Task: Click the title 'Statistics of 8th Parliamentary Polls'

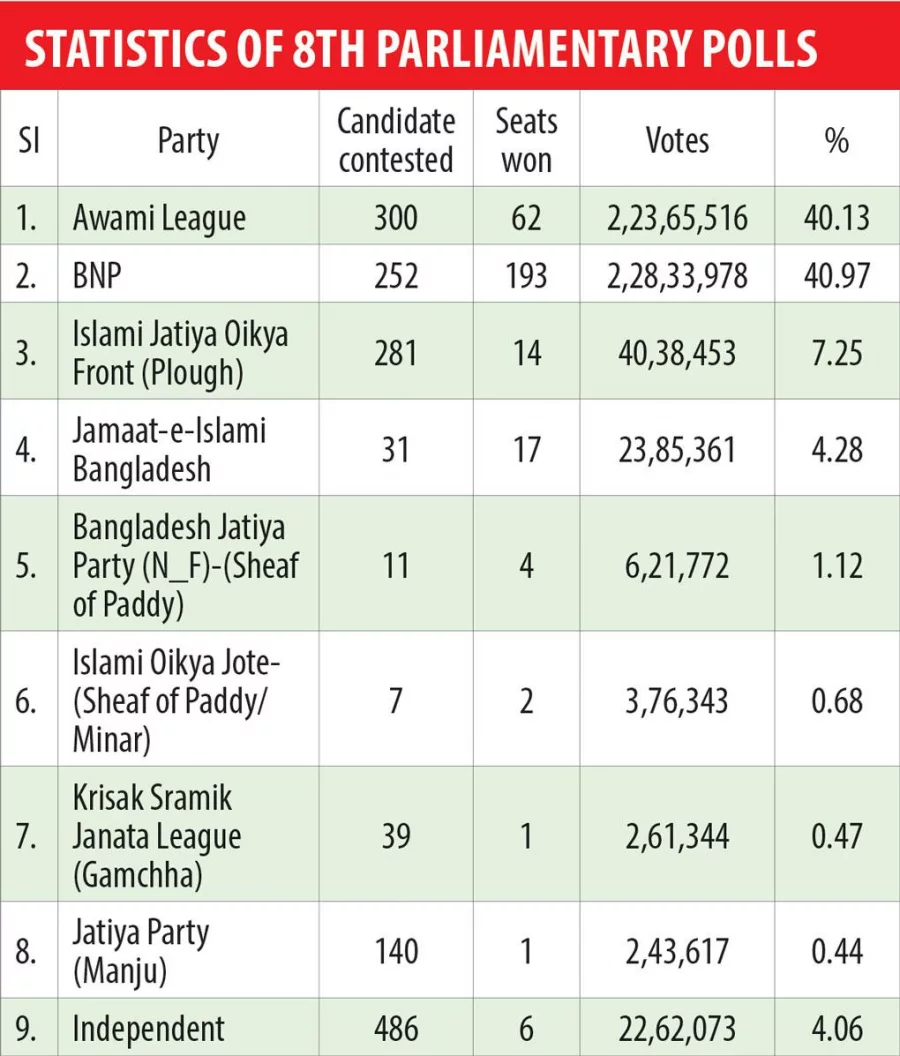Action: click(x=421, y=48)
